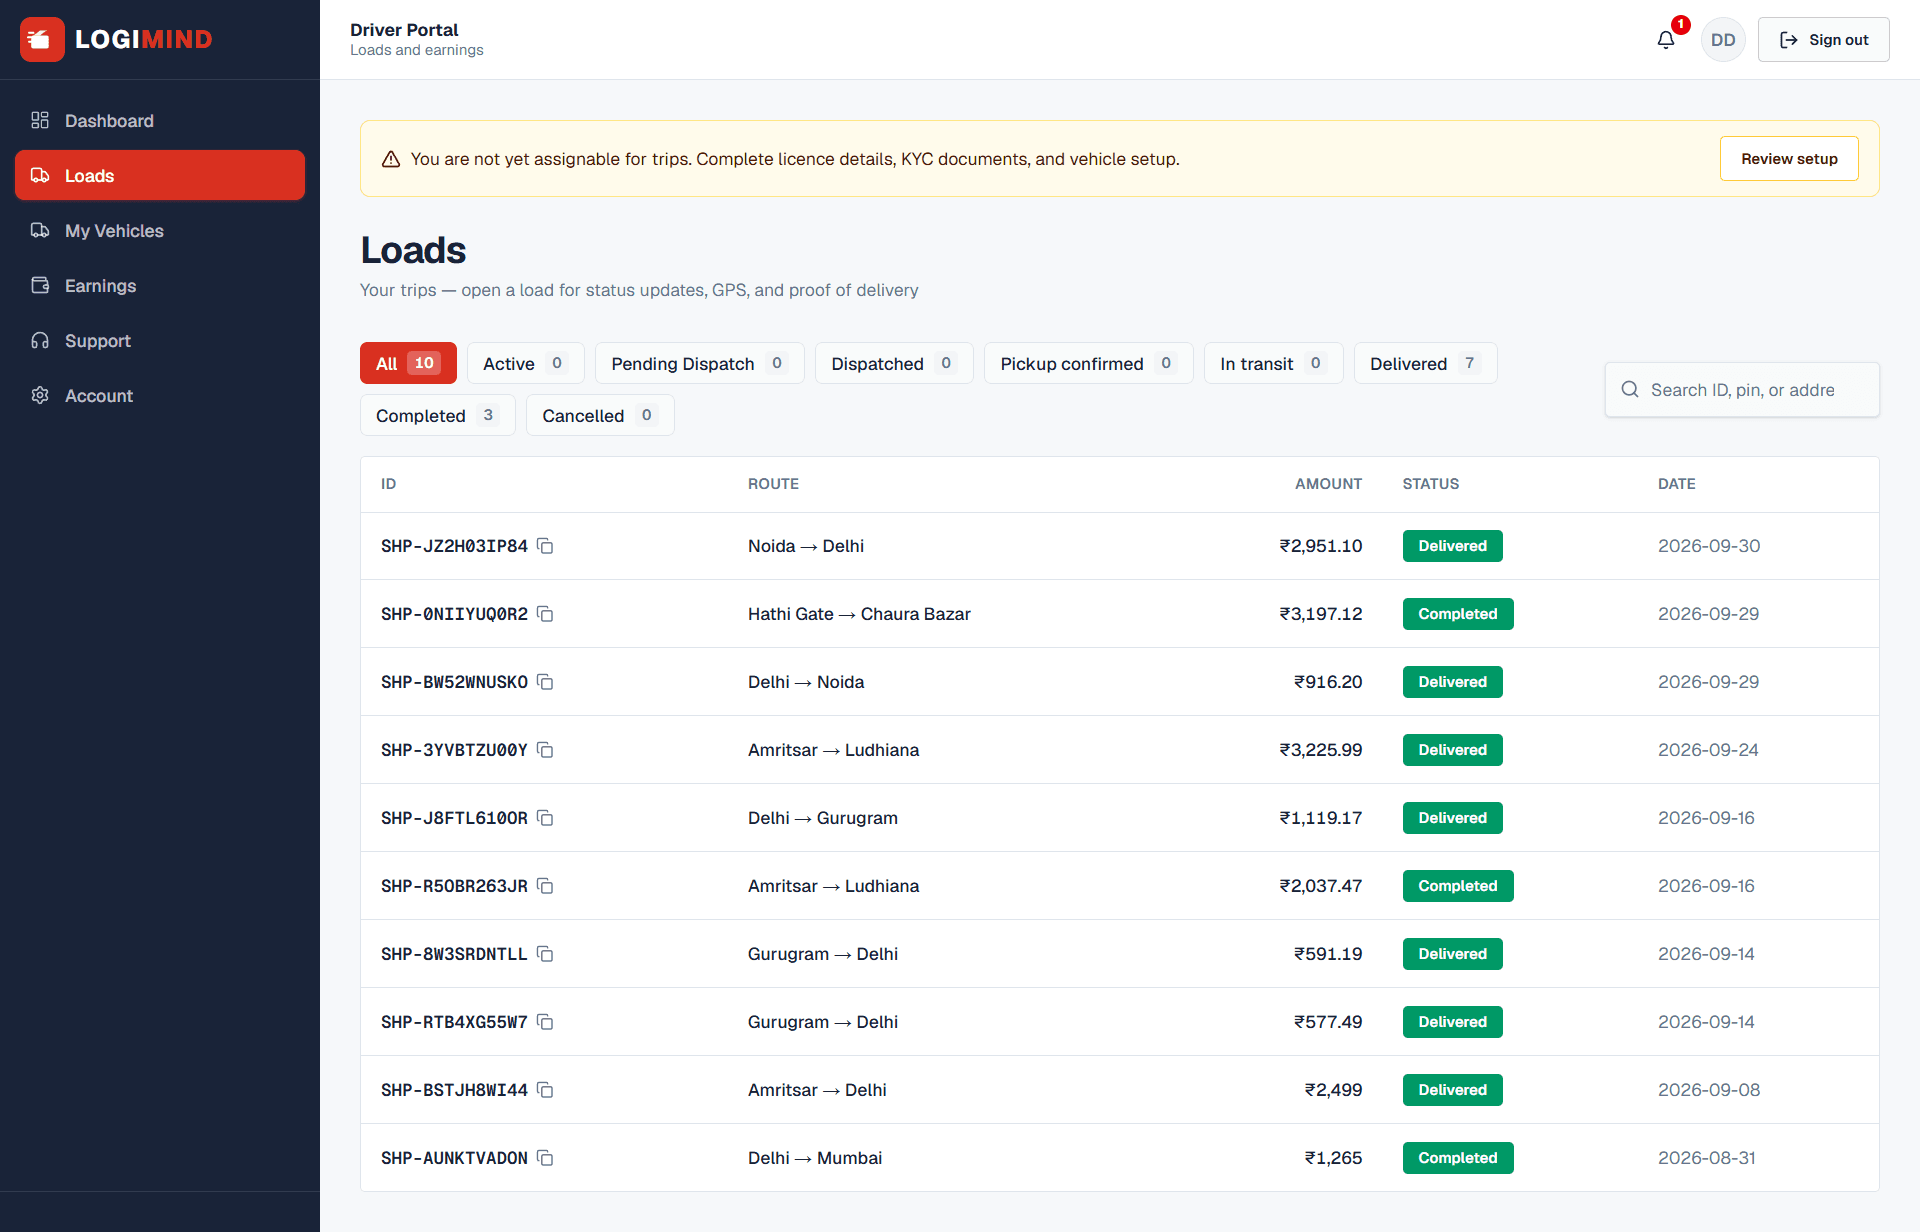Focus the Search ID, pin, or address field

[x=1742, y=389]
